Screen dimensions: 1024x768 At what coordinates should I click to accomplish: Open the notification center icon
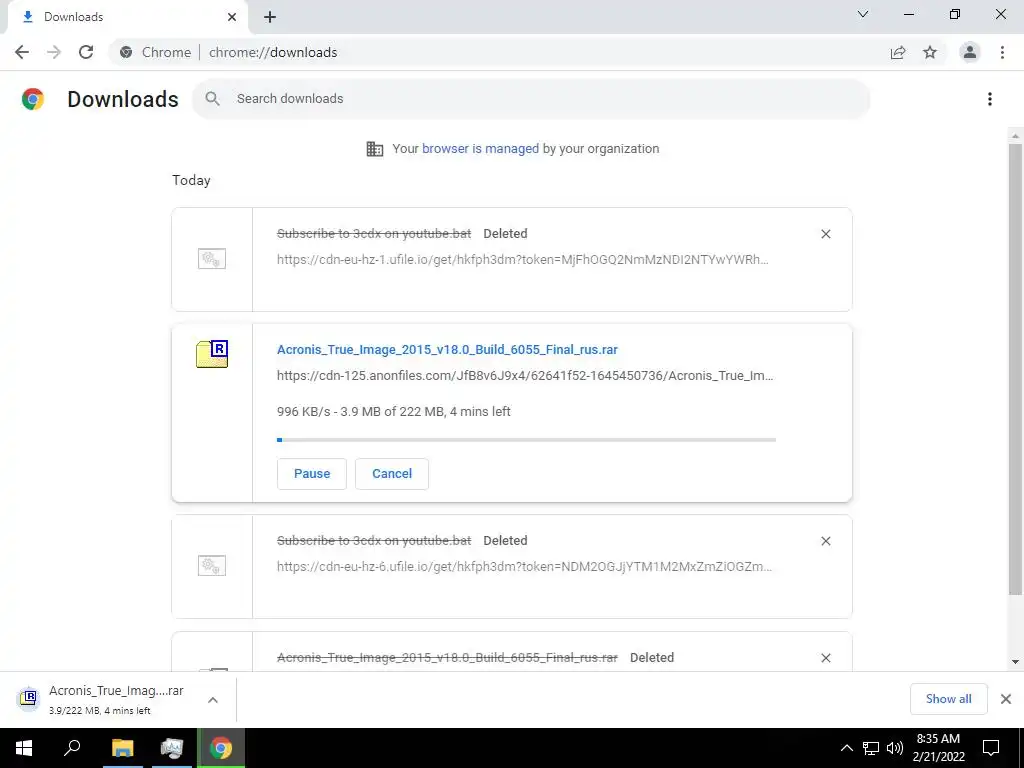click(x=991, y=748)
